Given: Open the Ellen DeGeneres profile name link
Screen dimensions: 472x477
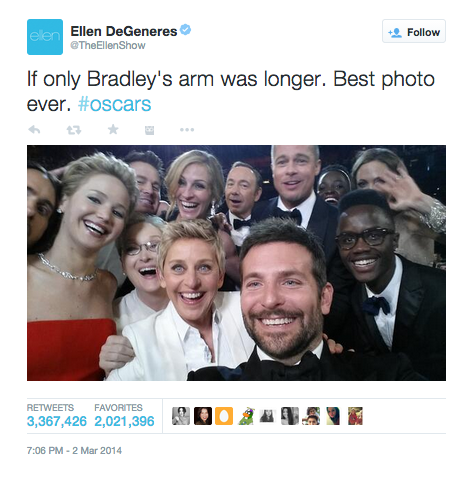Looking at the screenshot, I should [124, 31].
